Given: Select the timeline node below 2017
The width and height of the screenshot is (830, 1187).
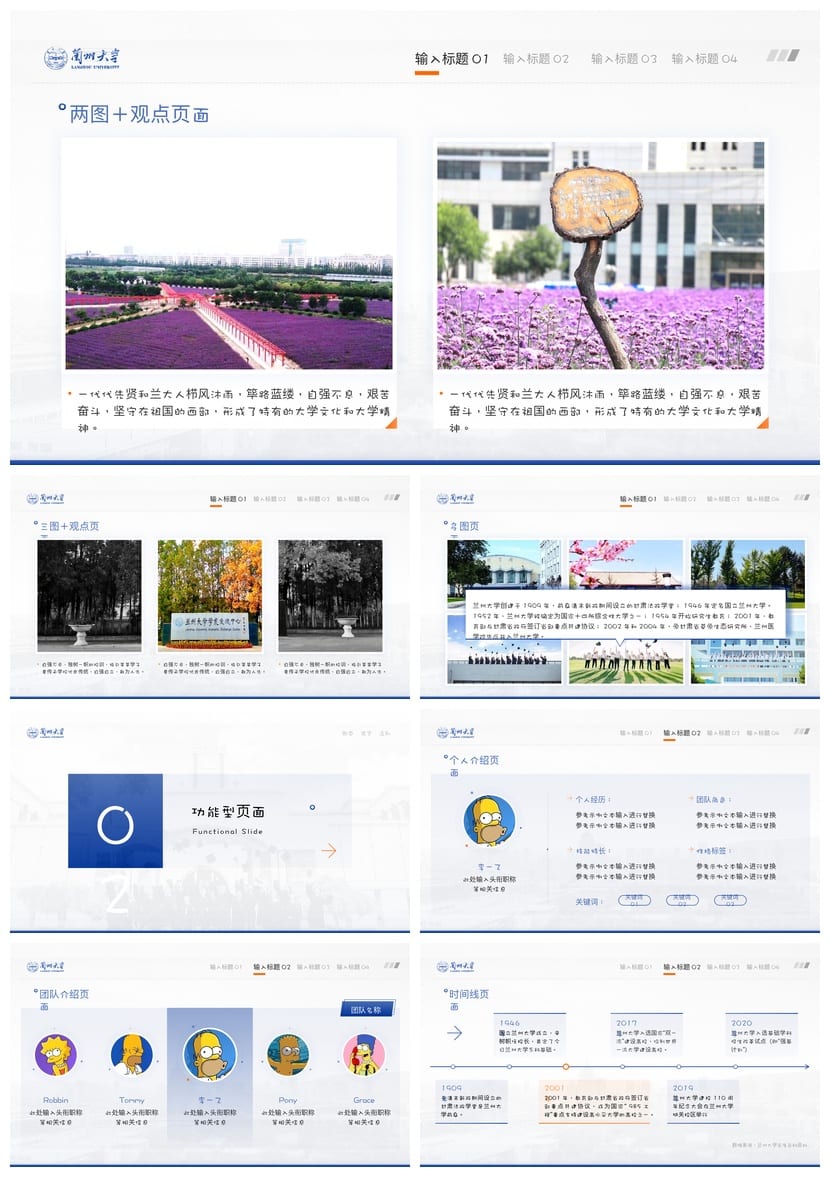Looking at the screenshot, I should point(621,1066).
